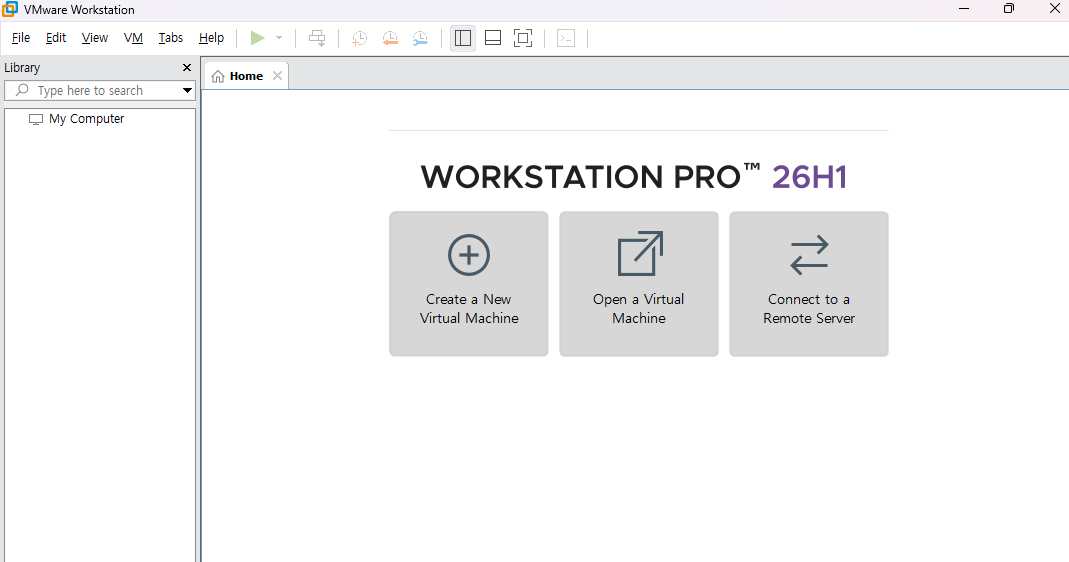Open the VM menu
This screenshot has height=562, width=1069.
coord(134,38)
